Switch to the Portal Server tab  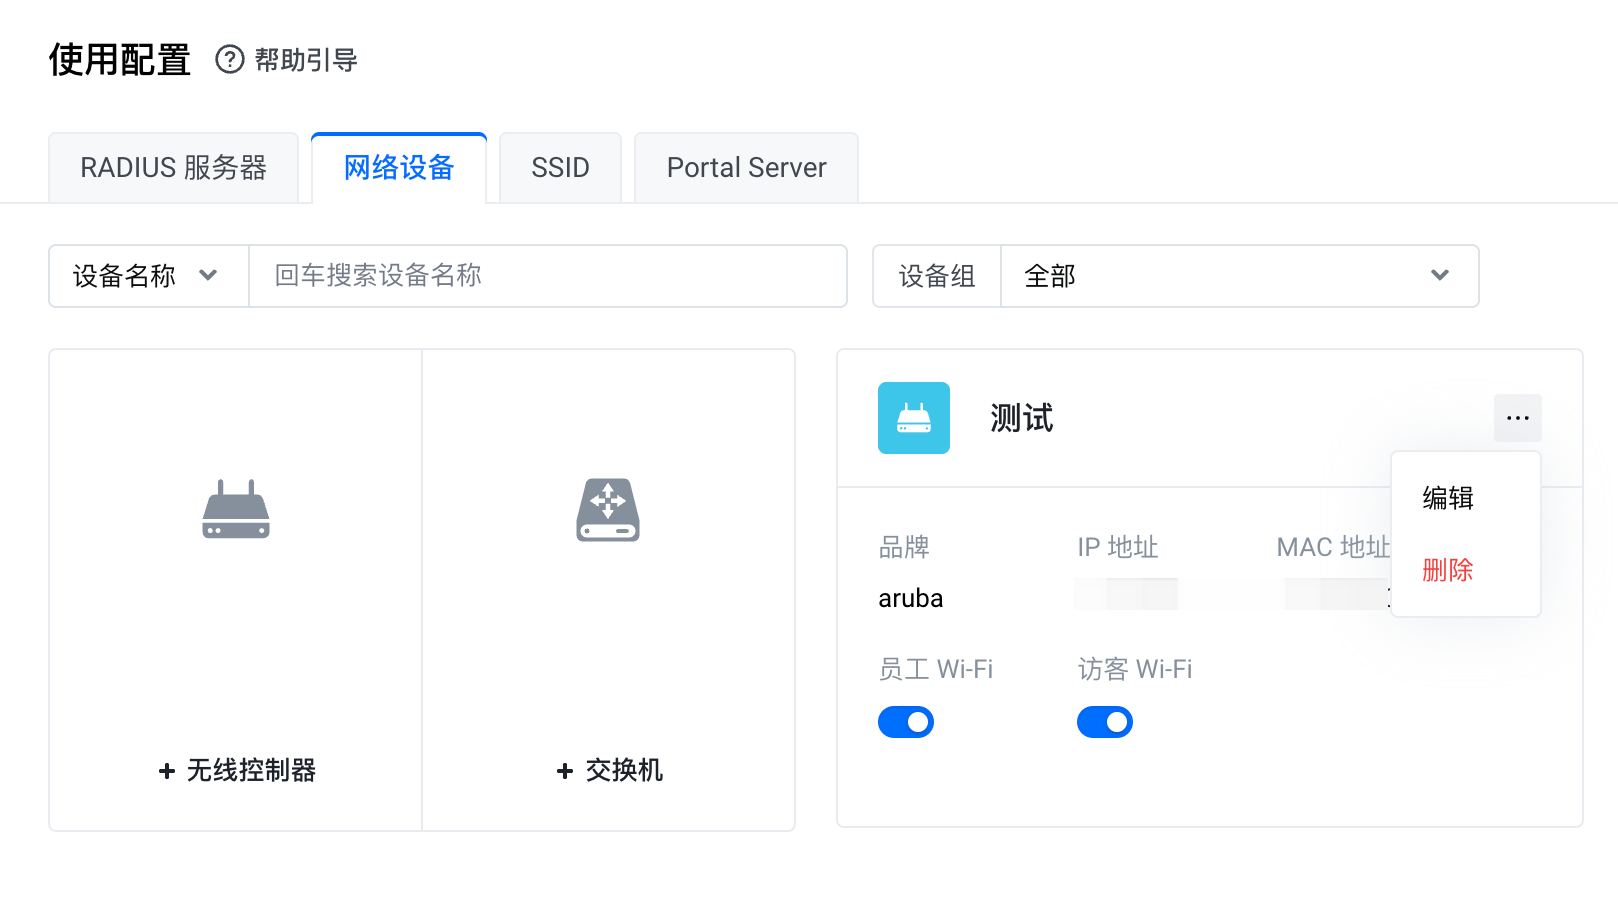point(747,168)
